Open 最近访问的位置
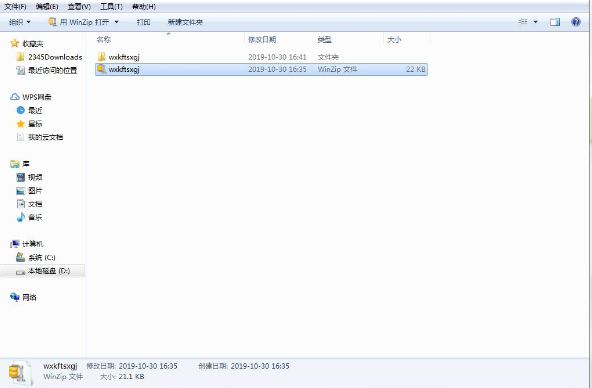Screen dimensions: 592x388 point(52,70)
